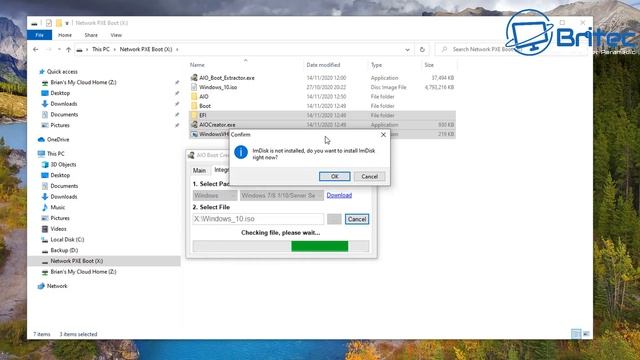The height and width of the screenshot is (360, 640).
Task: Open 3D Objects under This PC
Action: [x=63, y=164]
